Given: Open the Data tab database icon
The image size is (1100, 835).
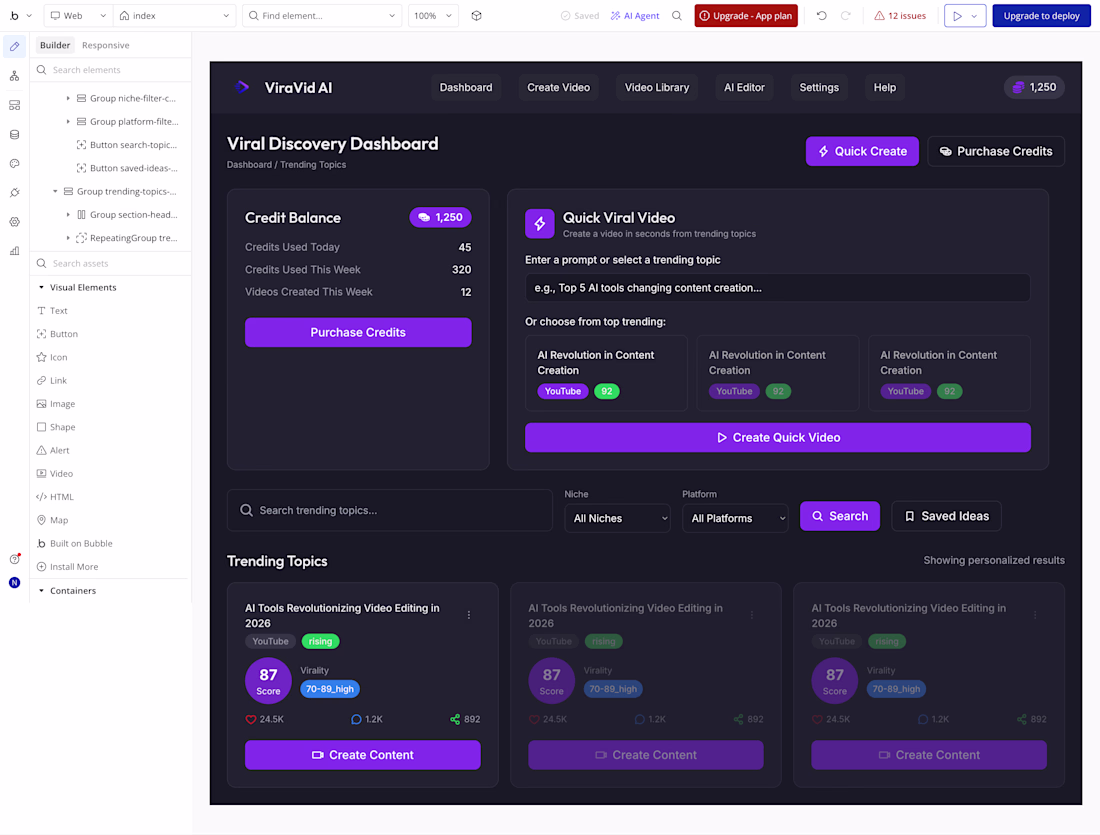Looking at the screenshot, I should 15,134.
